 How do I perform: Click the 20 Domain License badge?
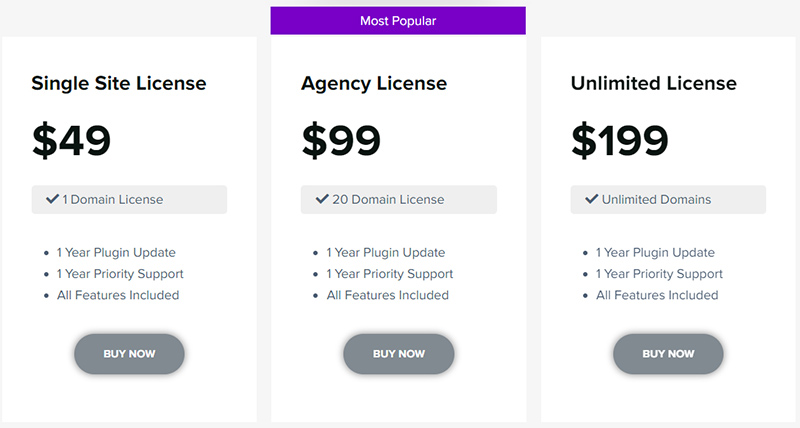pos(399,199)
